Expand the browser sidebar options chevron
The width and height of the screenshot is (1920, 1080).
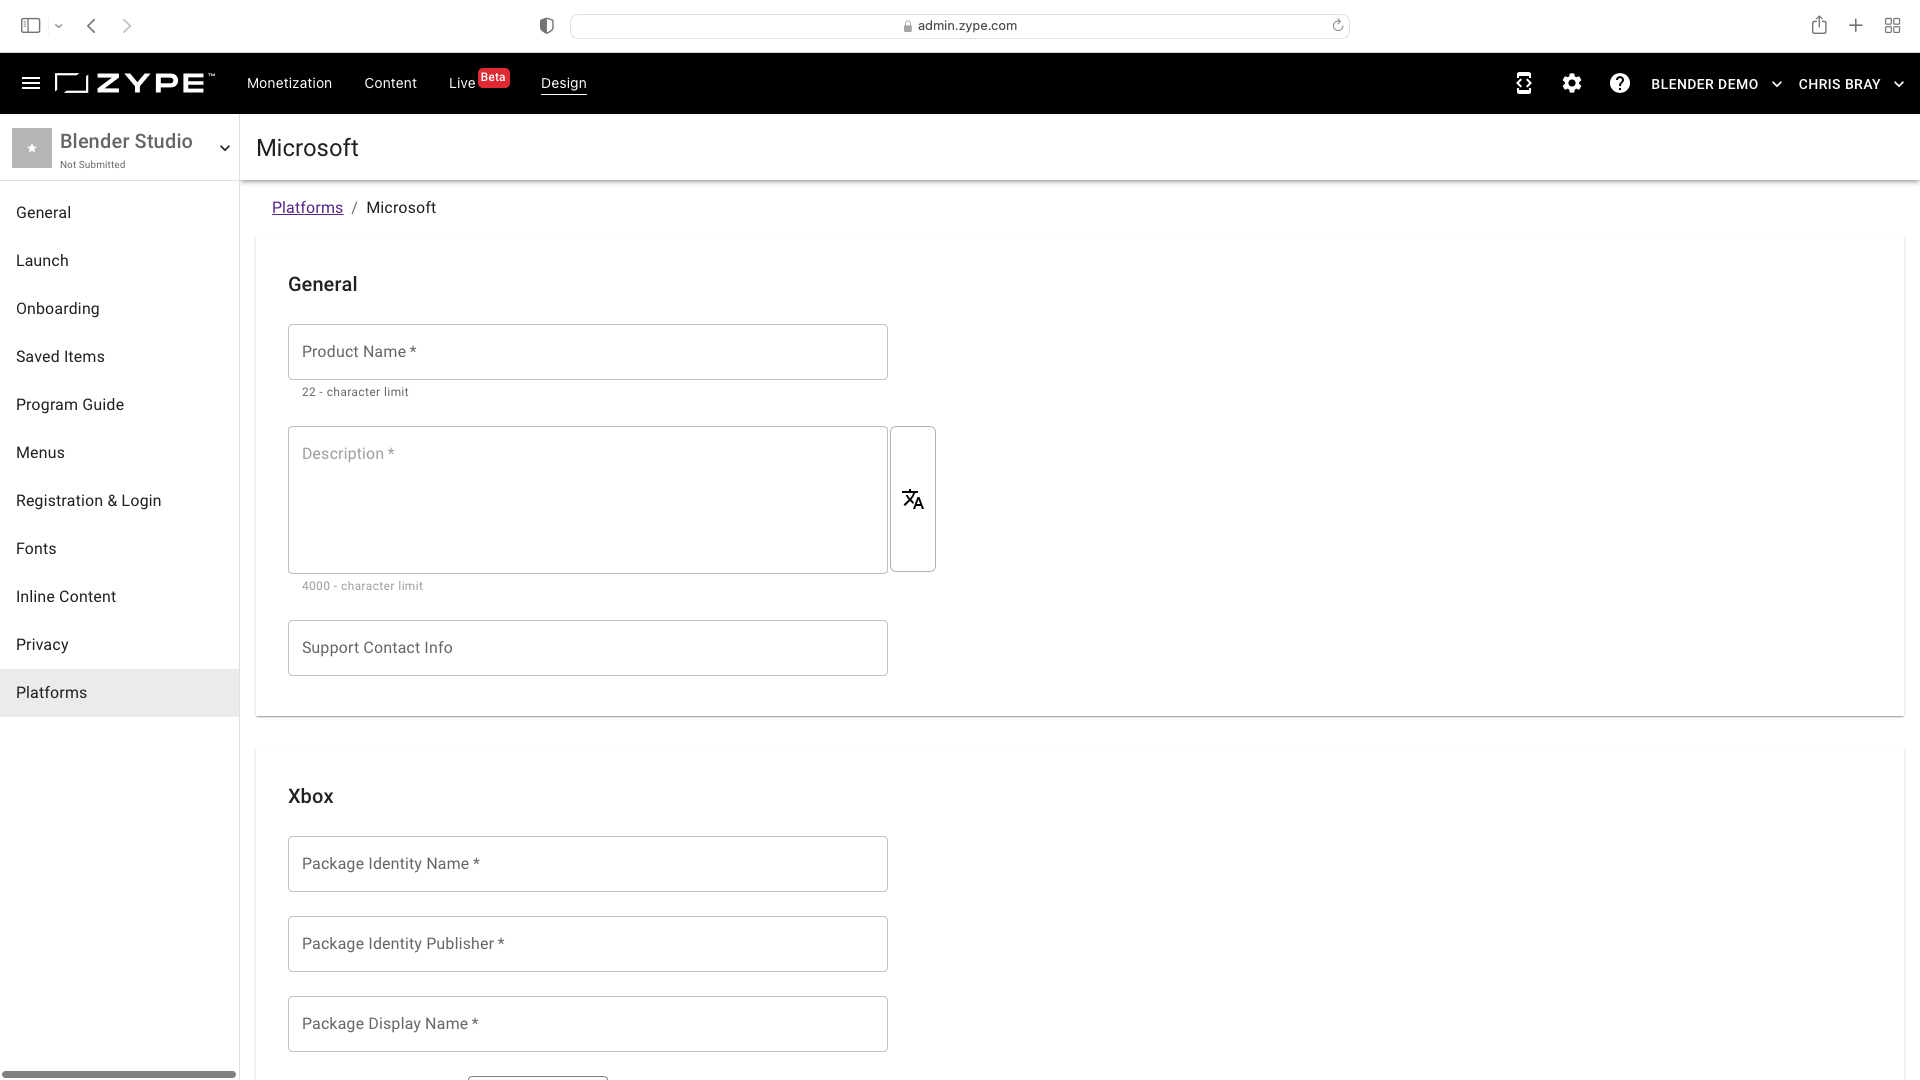click(59, 26)
